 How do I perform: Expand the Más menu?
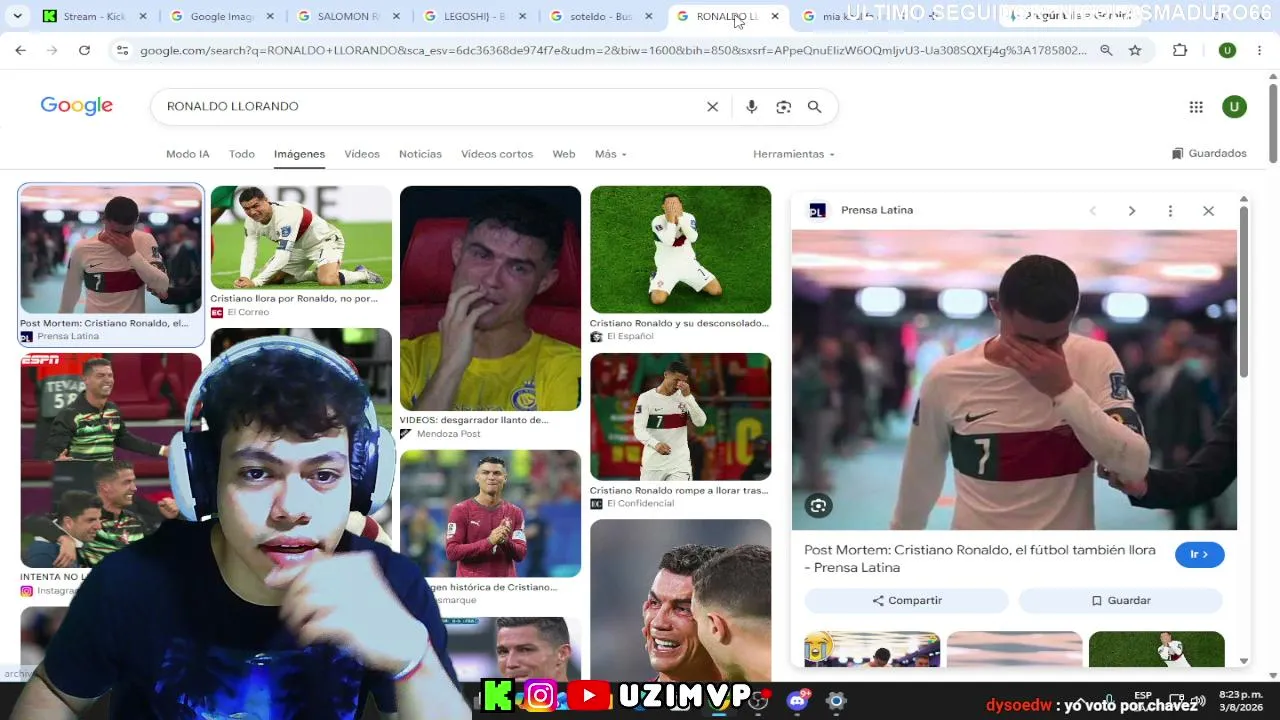click(610, 154)
